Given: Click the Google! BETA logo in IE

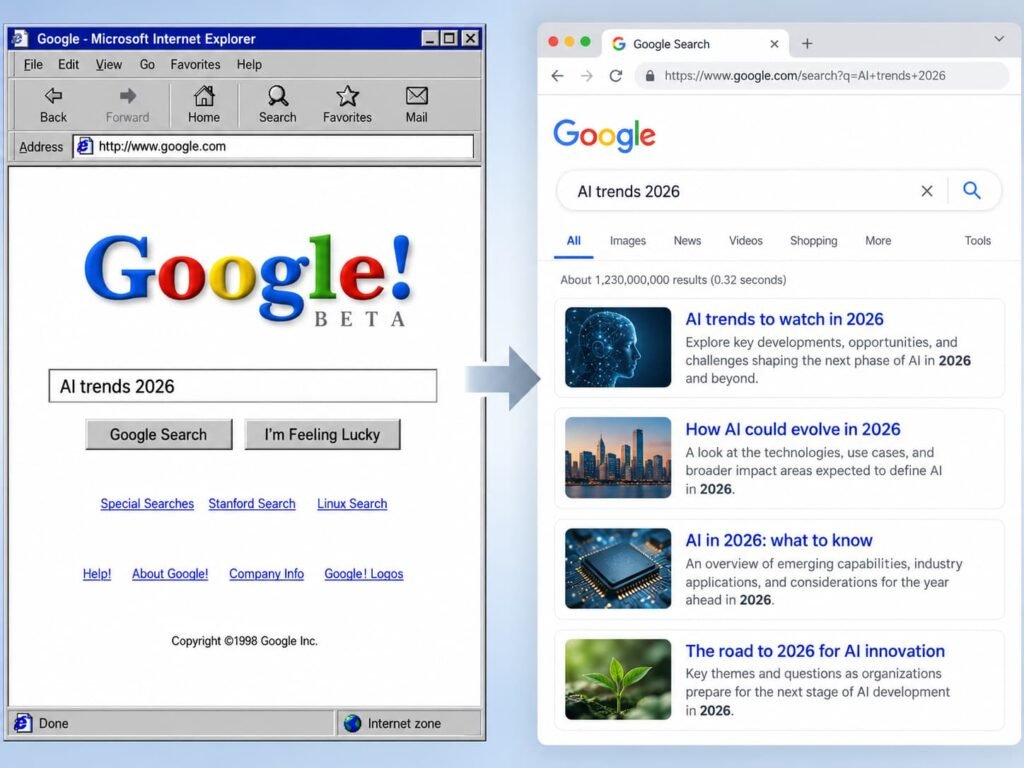Looking at the screenshot, I should pos(248,279).
